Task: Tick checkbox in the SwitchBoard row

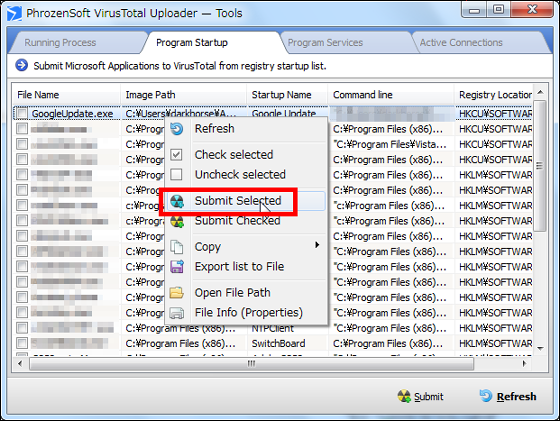Action: [22, 343]
